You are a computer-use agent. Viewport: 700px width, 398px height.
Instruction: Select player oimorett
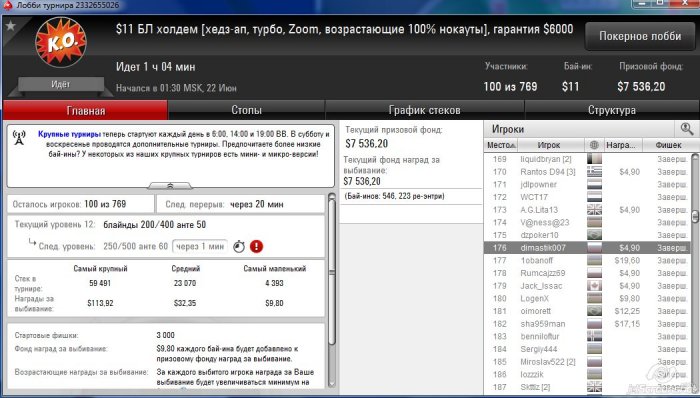(x=536, y=311)
